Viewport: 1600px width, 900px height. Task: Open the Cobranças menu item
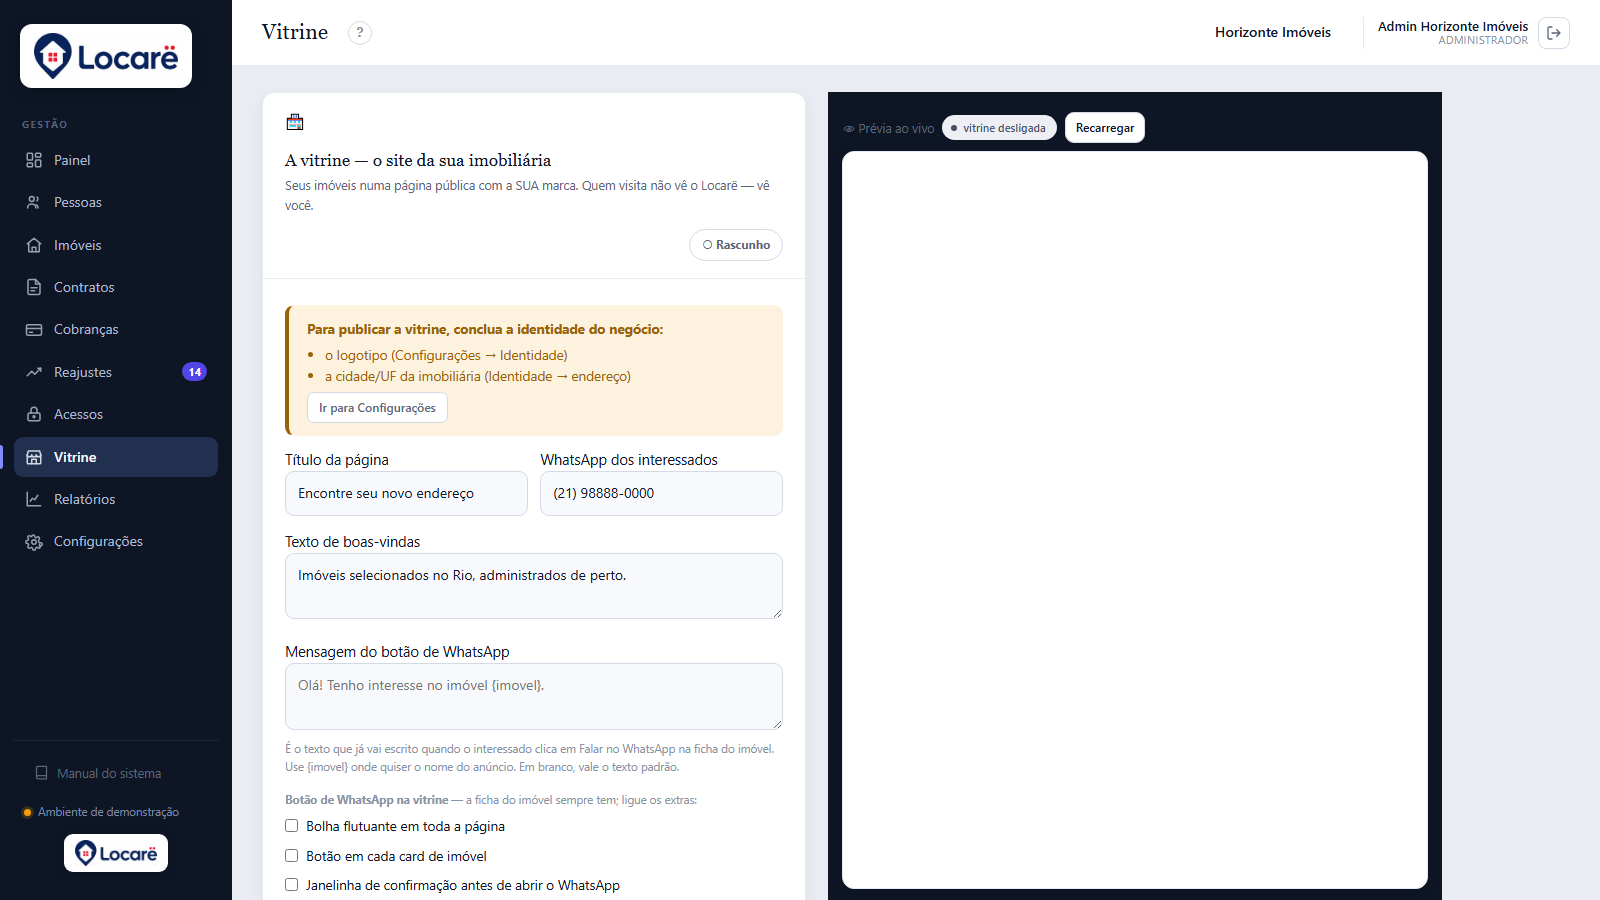[x=116, y=329]
